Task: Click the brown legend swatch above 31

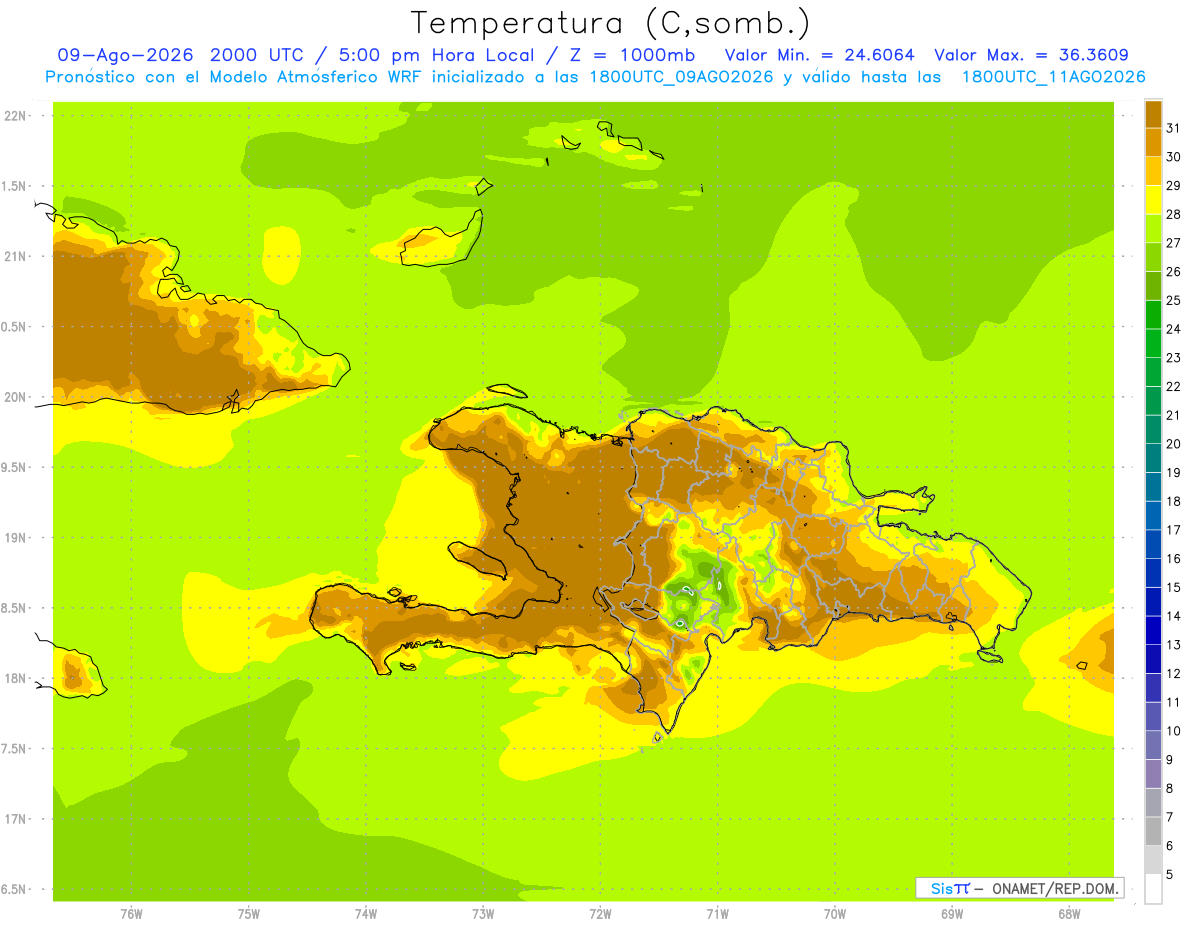Action: [x=1153, y=113]
